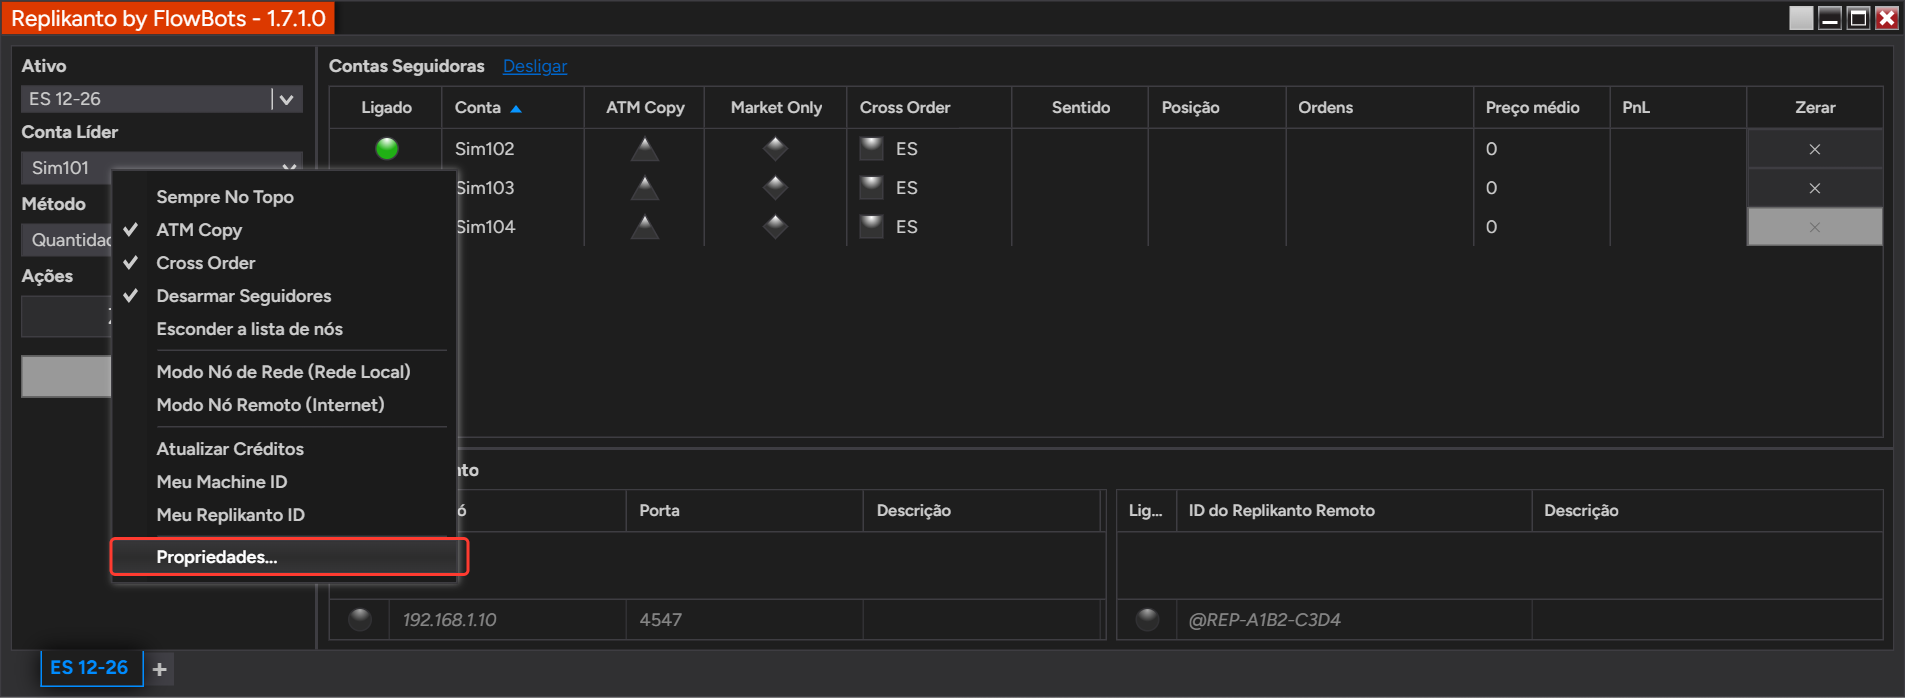Toggle the green Ligado indicator for Sim102
This screenshot has width=1905, height=698.
tap(386, 149)
